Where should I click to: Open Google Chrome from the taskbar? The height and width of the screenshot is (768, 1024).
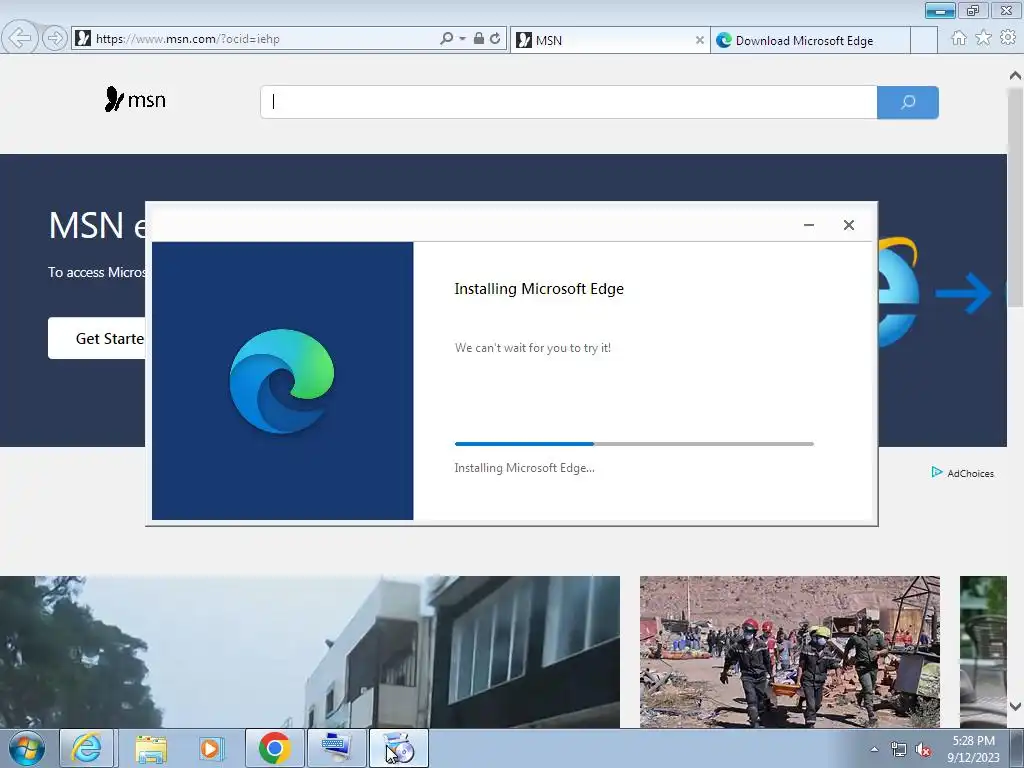point(274,748)
